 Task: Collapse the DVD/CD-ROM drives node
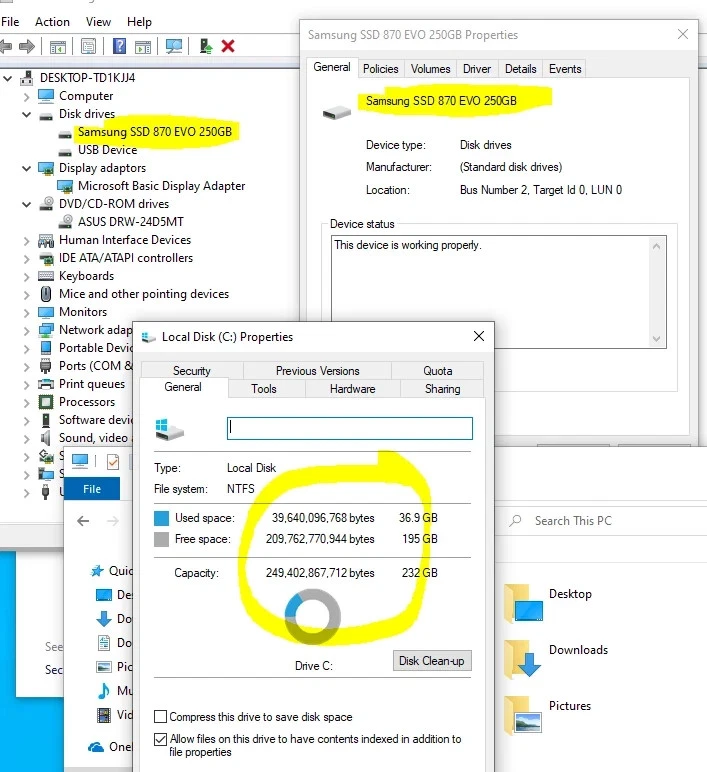click(27, 204)
